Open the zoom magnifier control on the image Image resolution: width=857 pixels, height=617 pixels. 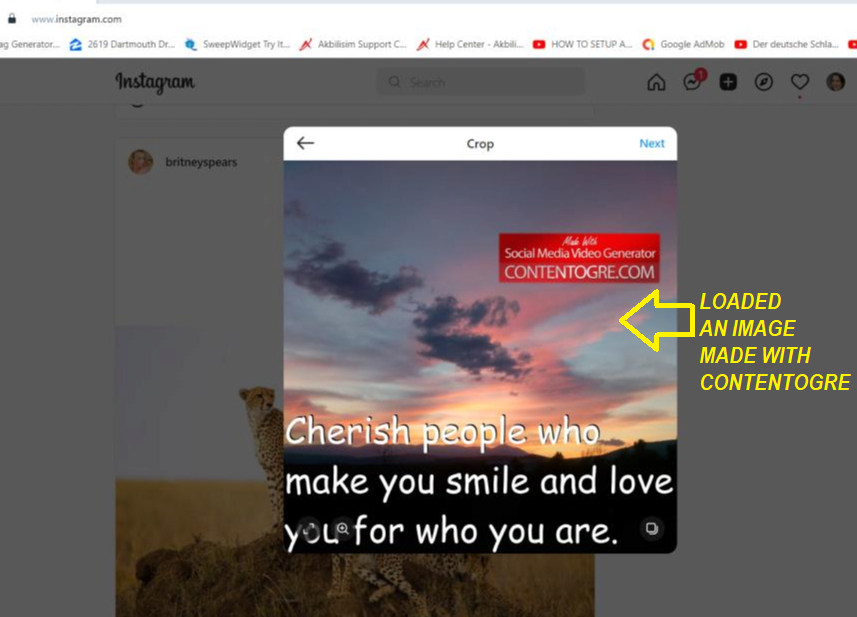click(343, 528)
